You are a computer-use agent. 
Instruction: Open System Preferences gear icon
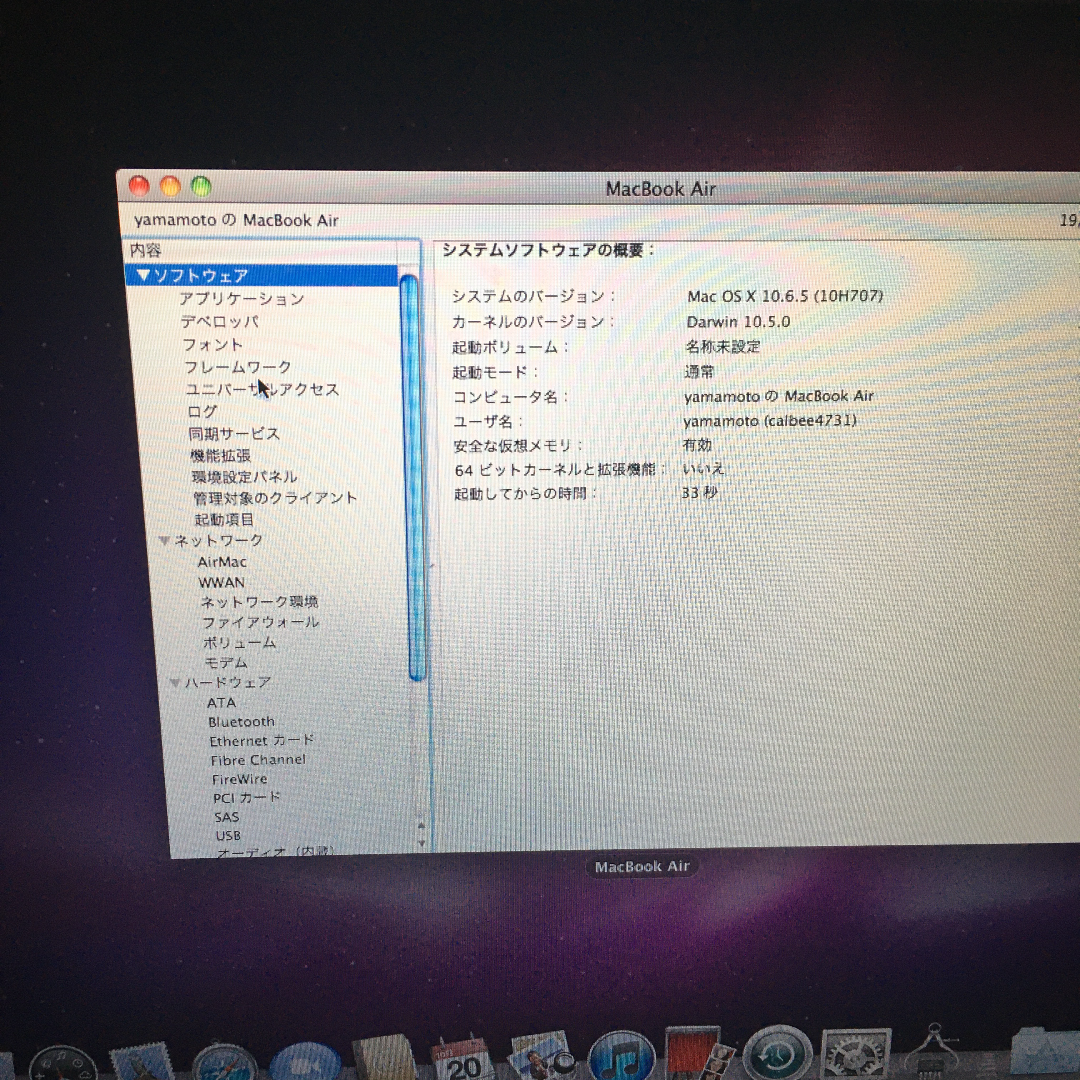pos(855,1060)
